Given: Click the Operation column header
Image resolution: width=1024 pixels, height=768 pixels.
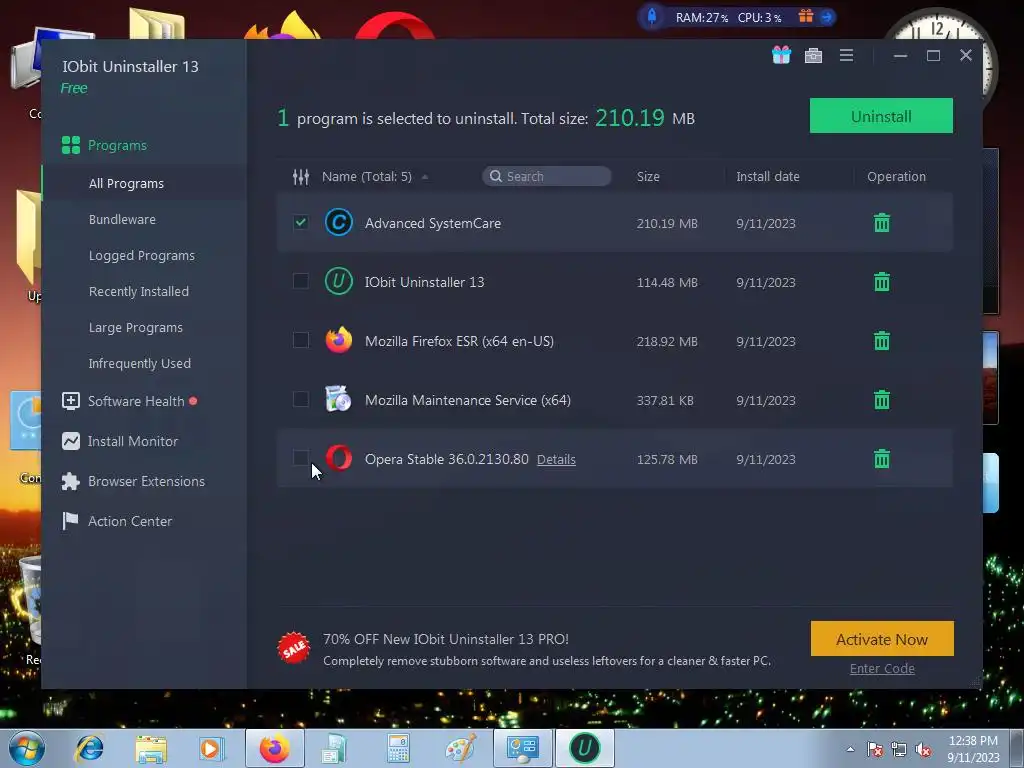Looking at the screenshot, I should 896,176.
